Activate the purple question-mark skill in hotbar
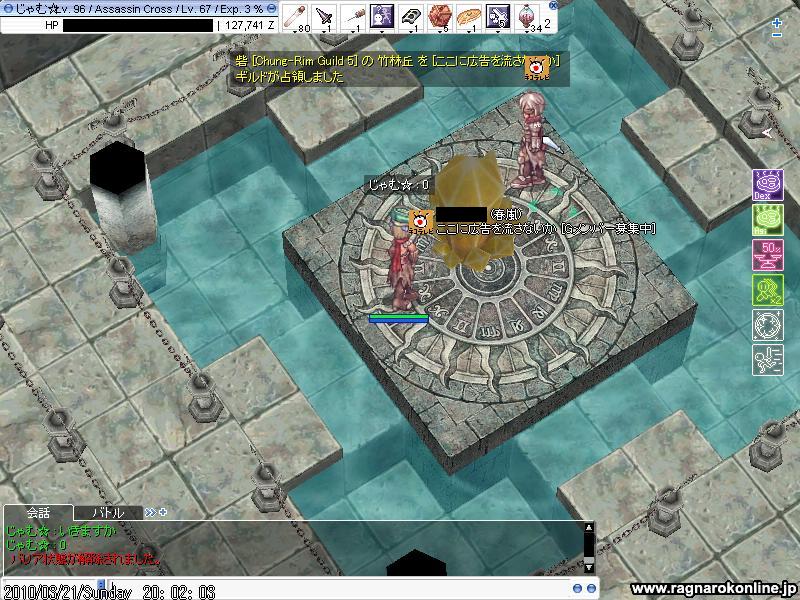Screen dimensions: 800x600 point(382,17)
